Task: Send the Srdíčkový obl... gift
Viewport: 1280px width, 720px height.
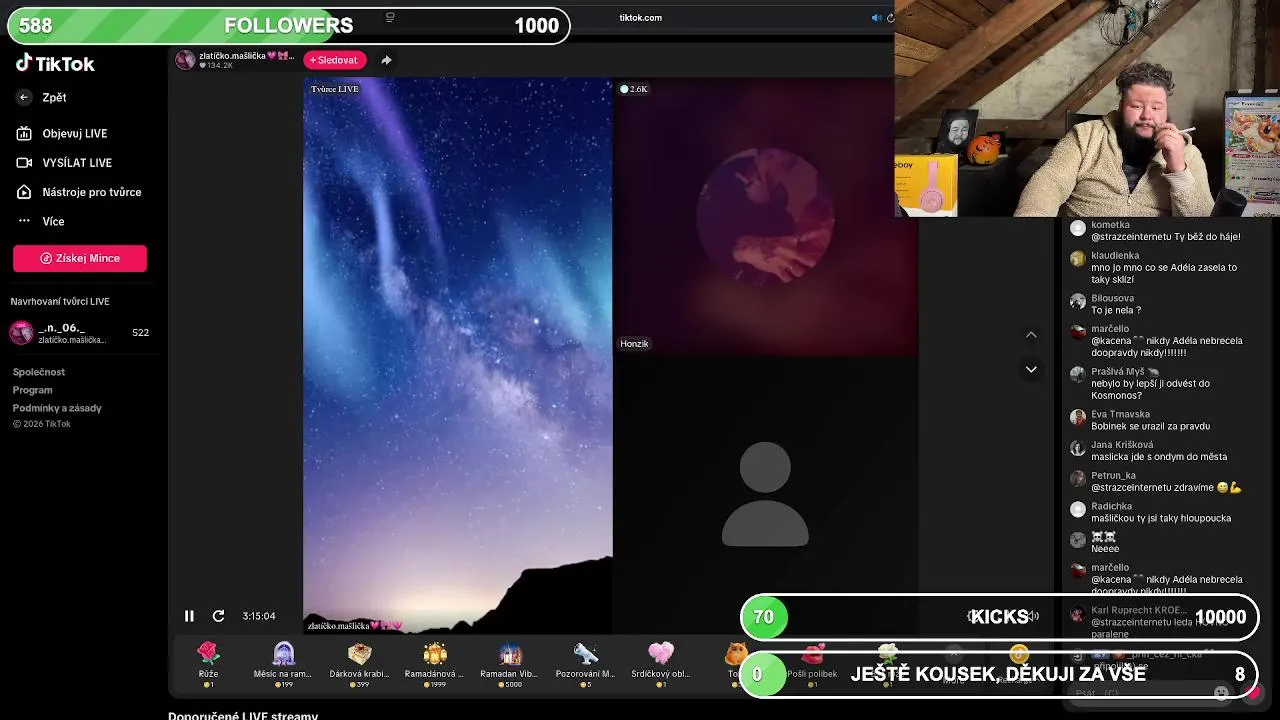Action: [x=661, y=664]
